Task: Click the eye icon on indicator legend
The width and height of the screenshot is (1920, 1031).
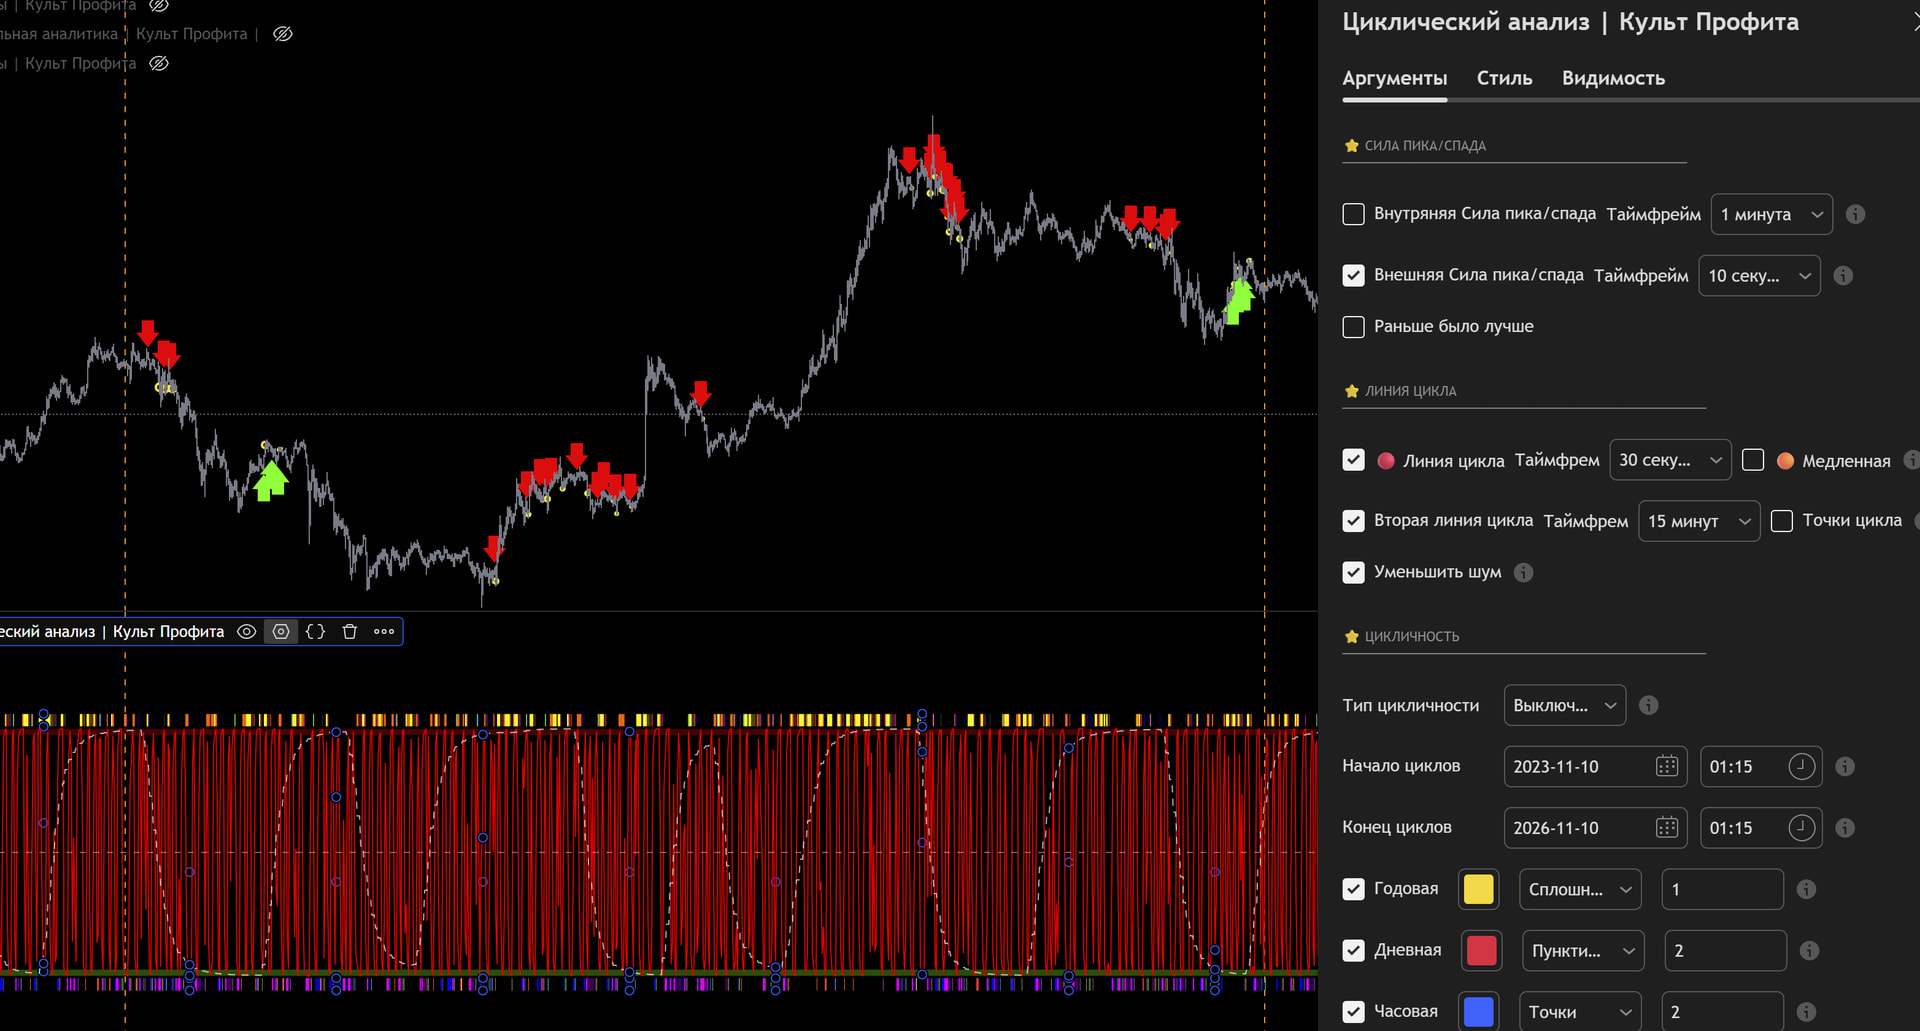Action: [x=246, y=631]
